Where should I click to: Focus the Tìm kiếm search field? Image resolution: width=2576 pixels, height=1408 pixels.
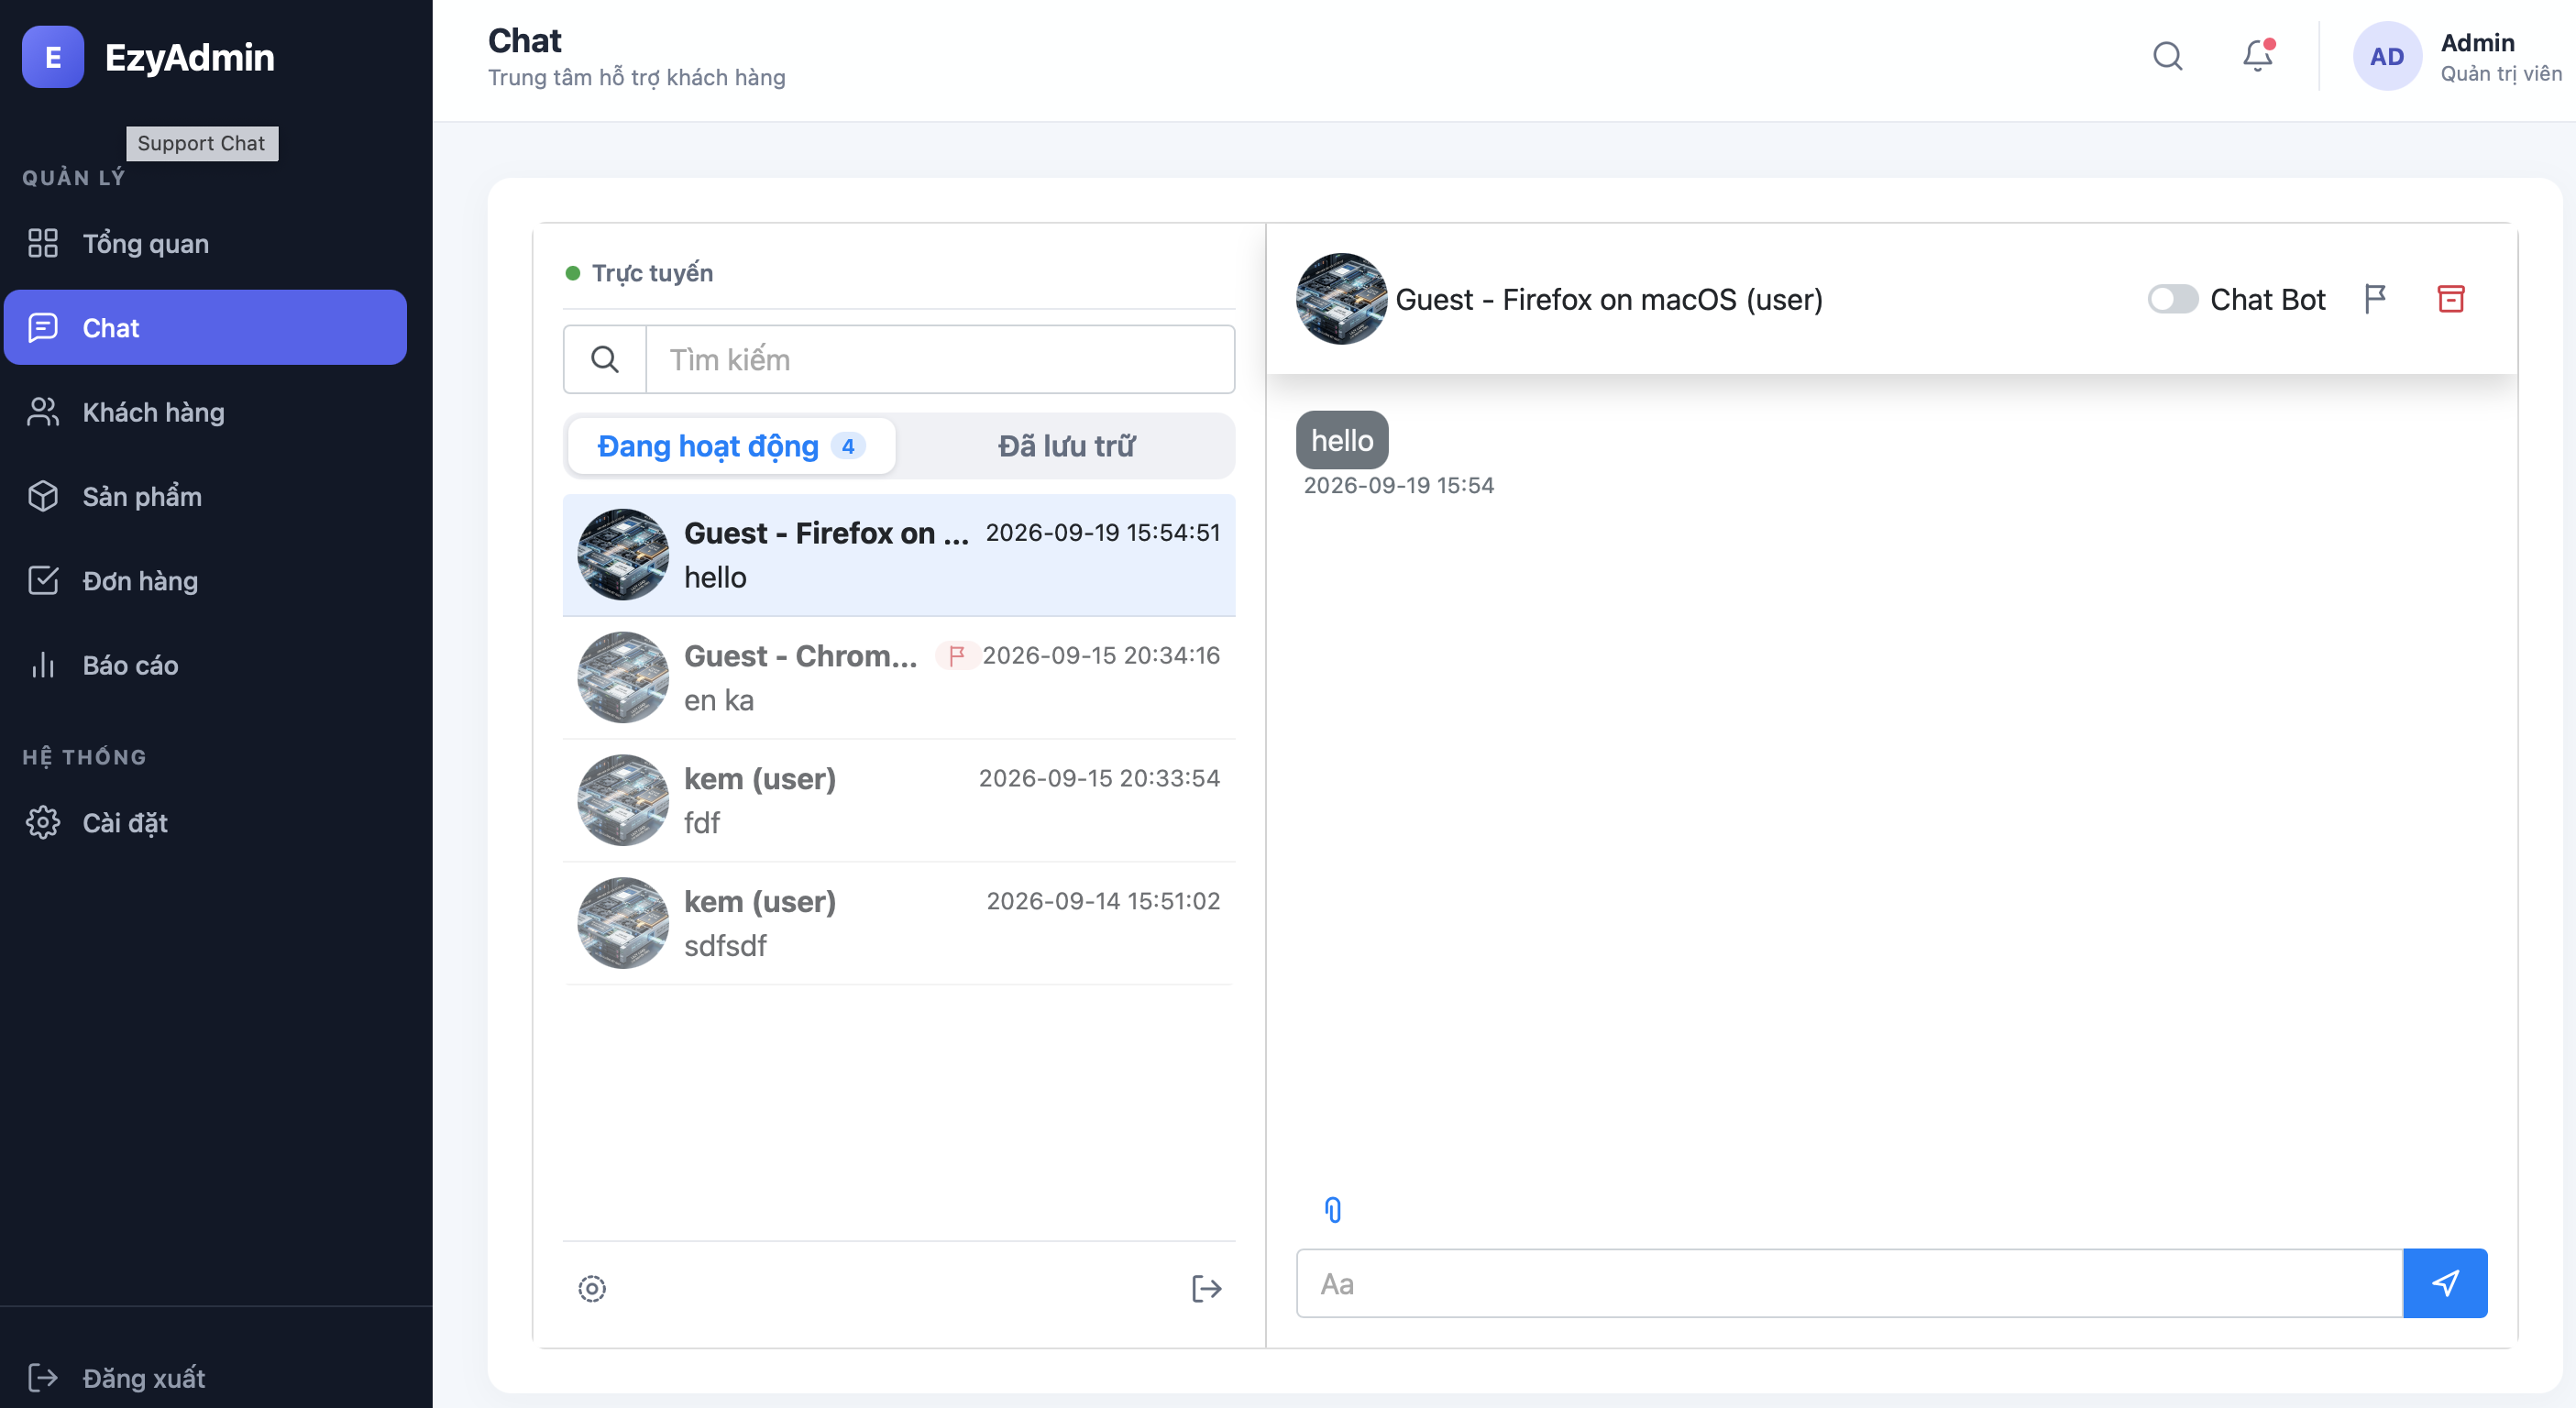(x=940, y=359)
